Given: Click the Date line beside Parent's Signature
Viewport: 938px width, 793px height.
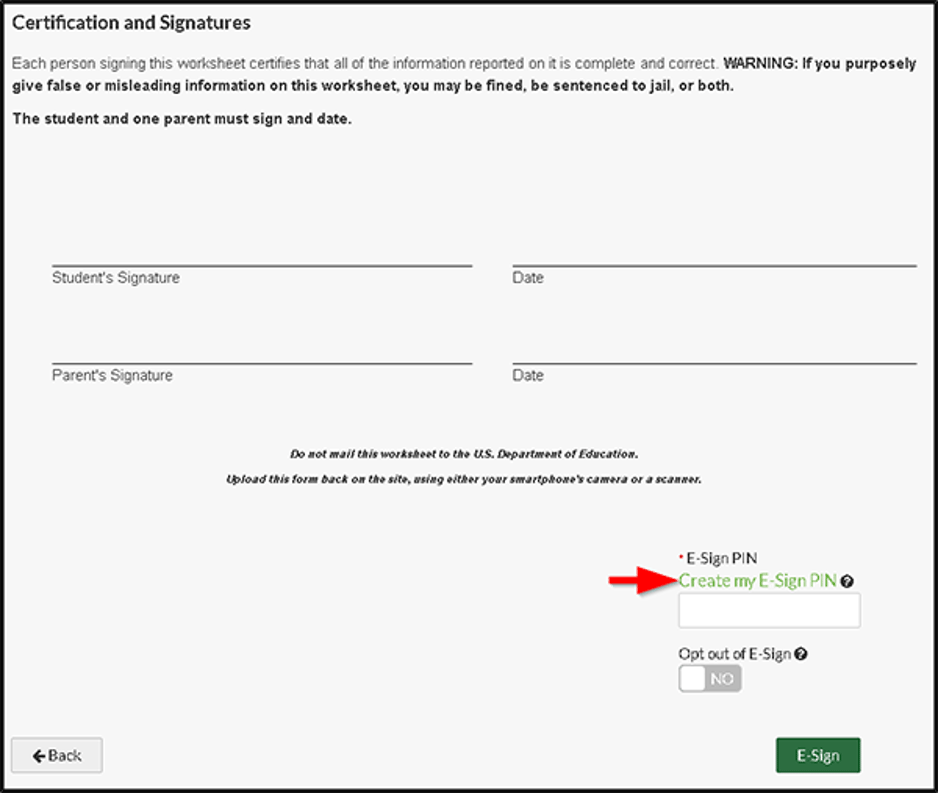Looking at the screenshot, I should tap(714, 363).
